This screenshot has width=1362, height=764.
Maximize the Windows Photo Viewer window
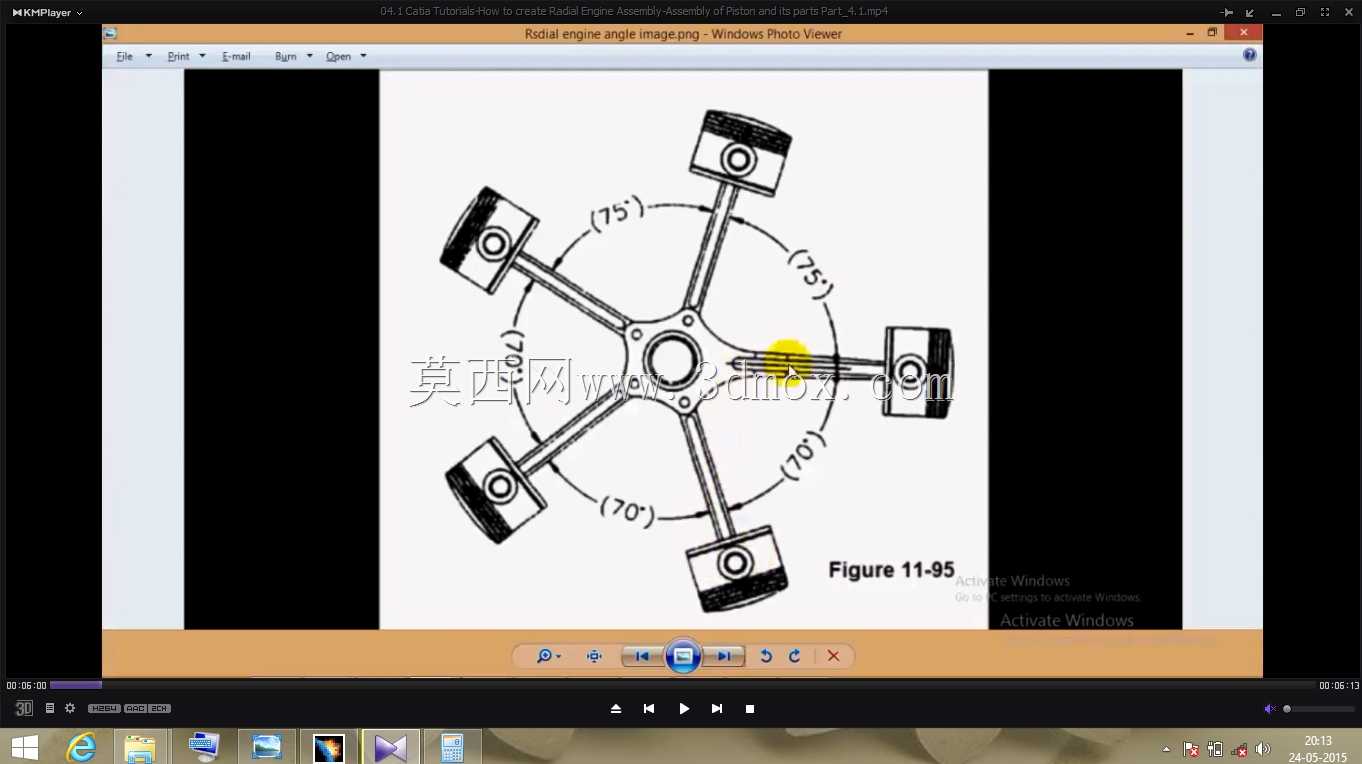pyautogui.click(x=1212, y=33)
